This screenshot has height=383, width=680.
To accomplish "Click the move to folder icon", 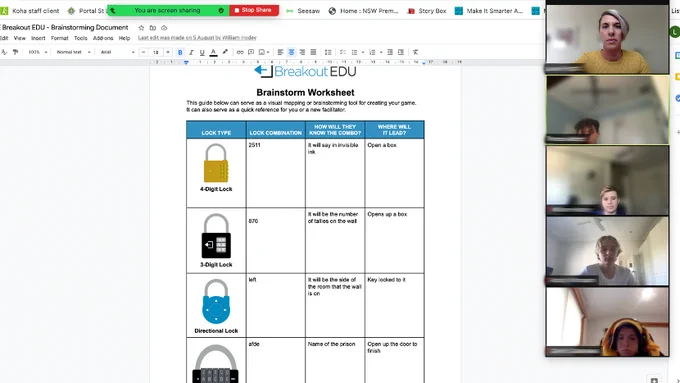I will [x=153, y=28].
